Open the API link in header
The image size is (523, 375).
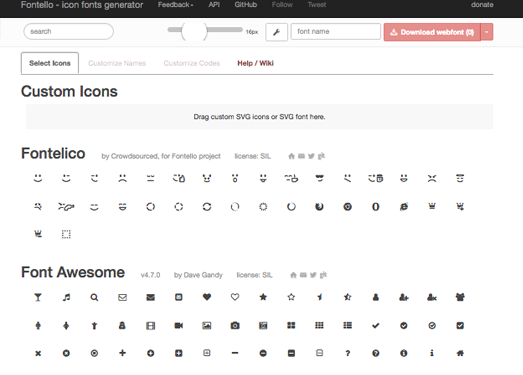click(x=214, y=5)
